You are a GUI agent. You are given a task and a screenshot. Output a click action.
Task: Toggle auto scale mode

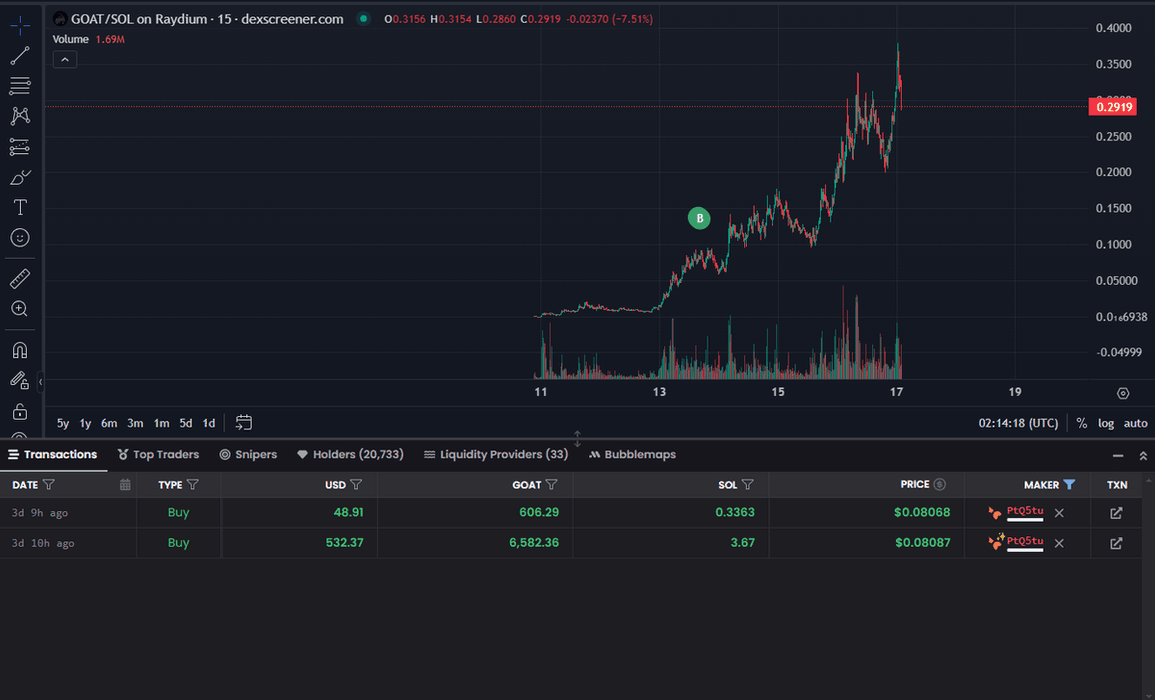pyautogui.click(x=1135, y=423)
